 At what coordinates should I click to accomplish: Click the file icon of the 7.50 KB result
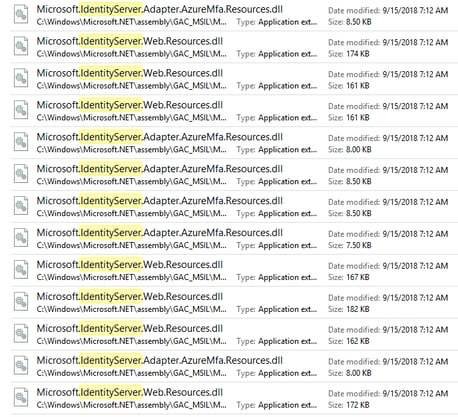pos(21,239)
